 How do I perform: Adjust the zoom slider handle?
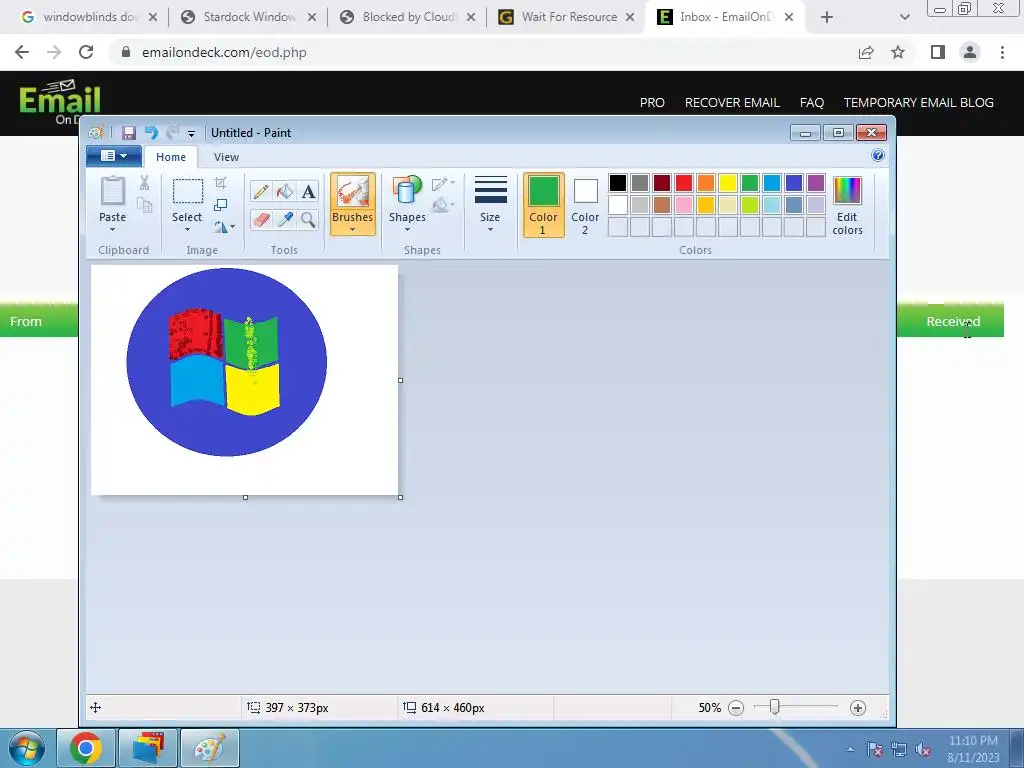point(775,707)
